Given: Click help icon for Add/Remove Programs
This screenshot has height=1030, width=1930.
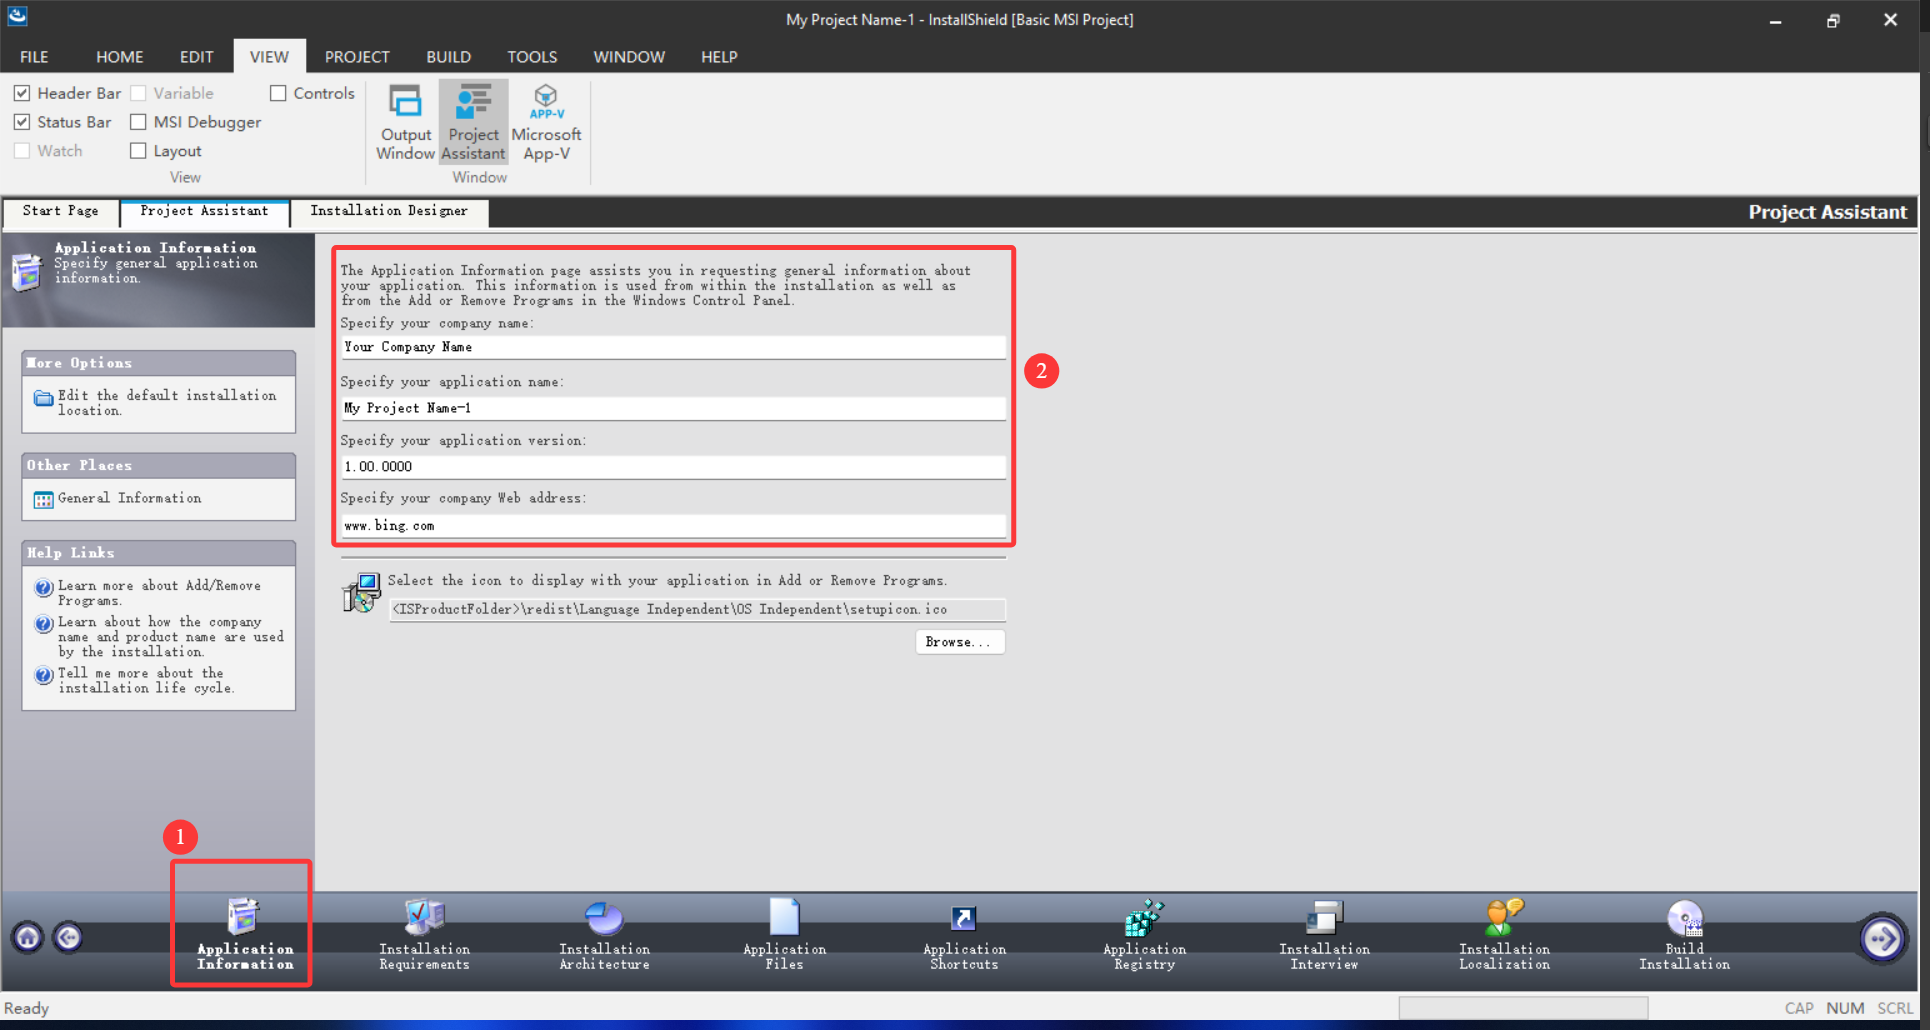Looking at the screenshot, I should click(x=43, y=587).
